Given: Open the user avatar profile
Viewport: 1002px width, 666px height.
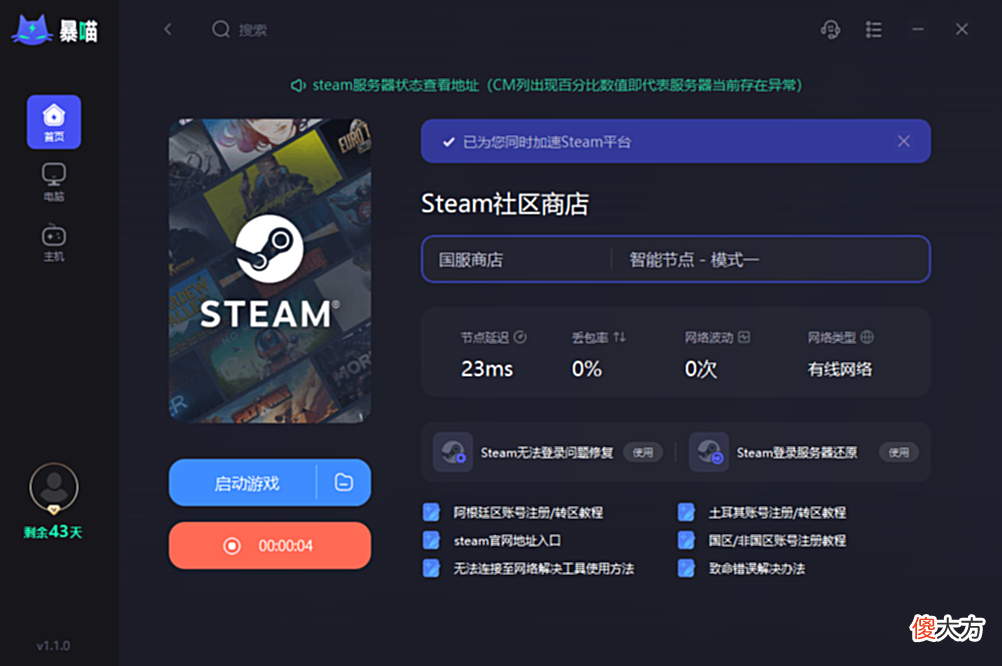Looking at the screenshot, I should click(x=54, y=488).
